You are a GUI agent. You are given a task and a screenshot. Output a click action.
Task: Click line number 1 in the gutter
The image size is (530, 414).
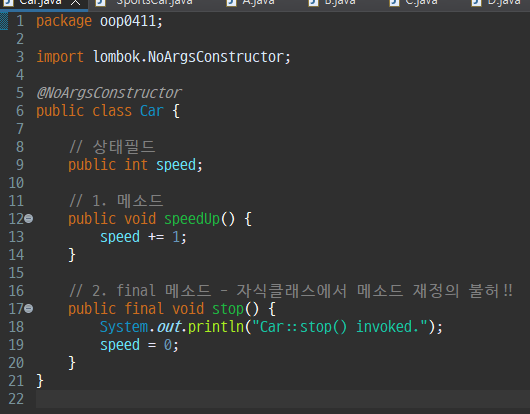click(x=20, y=21)
